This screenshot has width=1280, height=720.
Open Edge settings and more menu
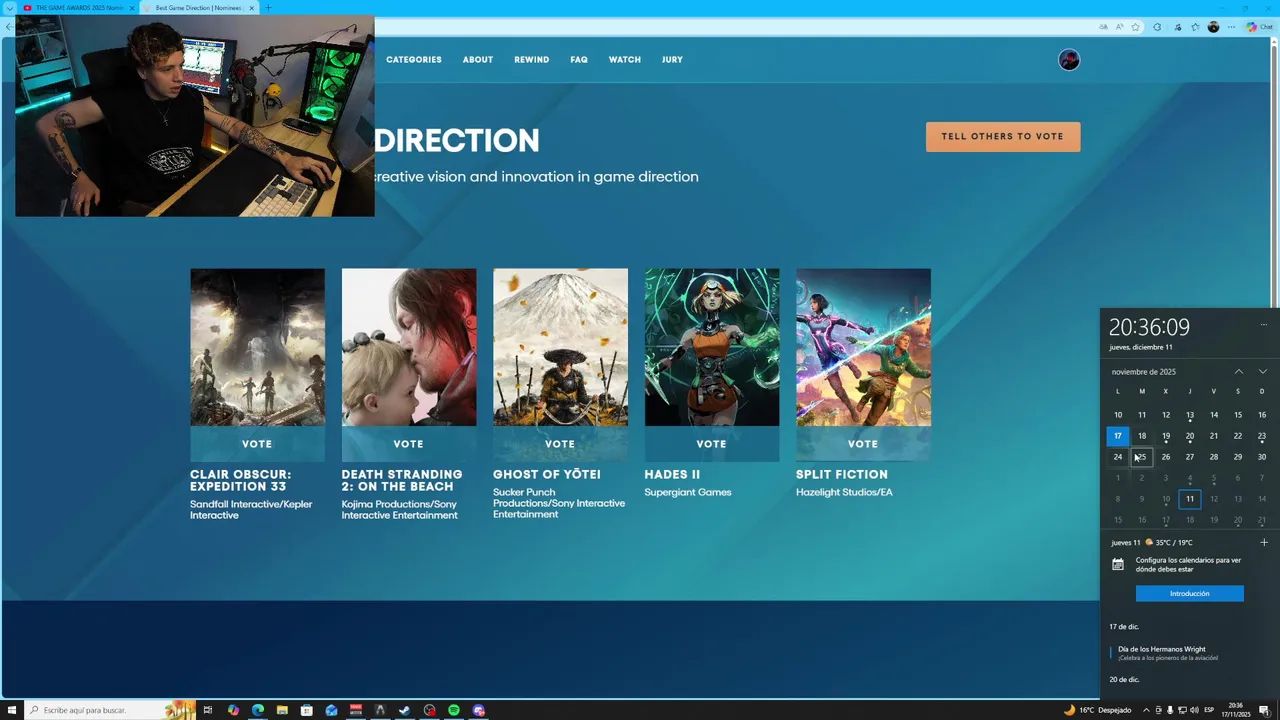(1232, 27)
